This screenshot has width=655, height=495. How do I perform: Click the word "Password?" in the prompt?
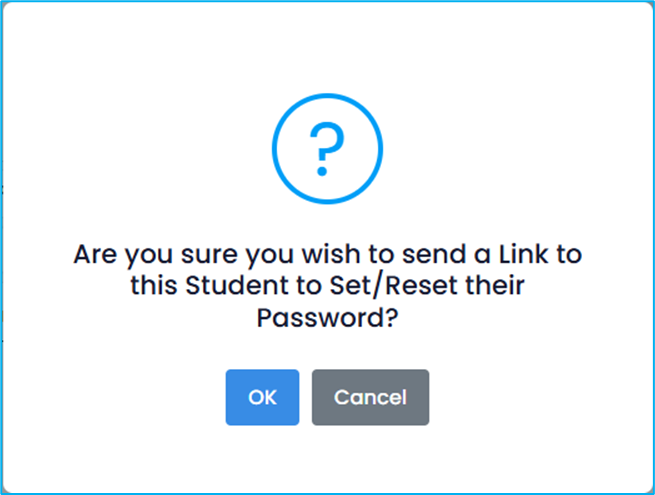pyautogui.click(x=327, y=318)
